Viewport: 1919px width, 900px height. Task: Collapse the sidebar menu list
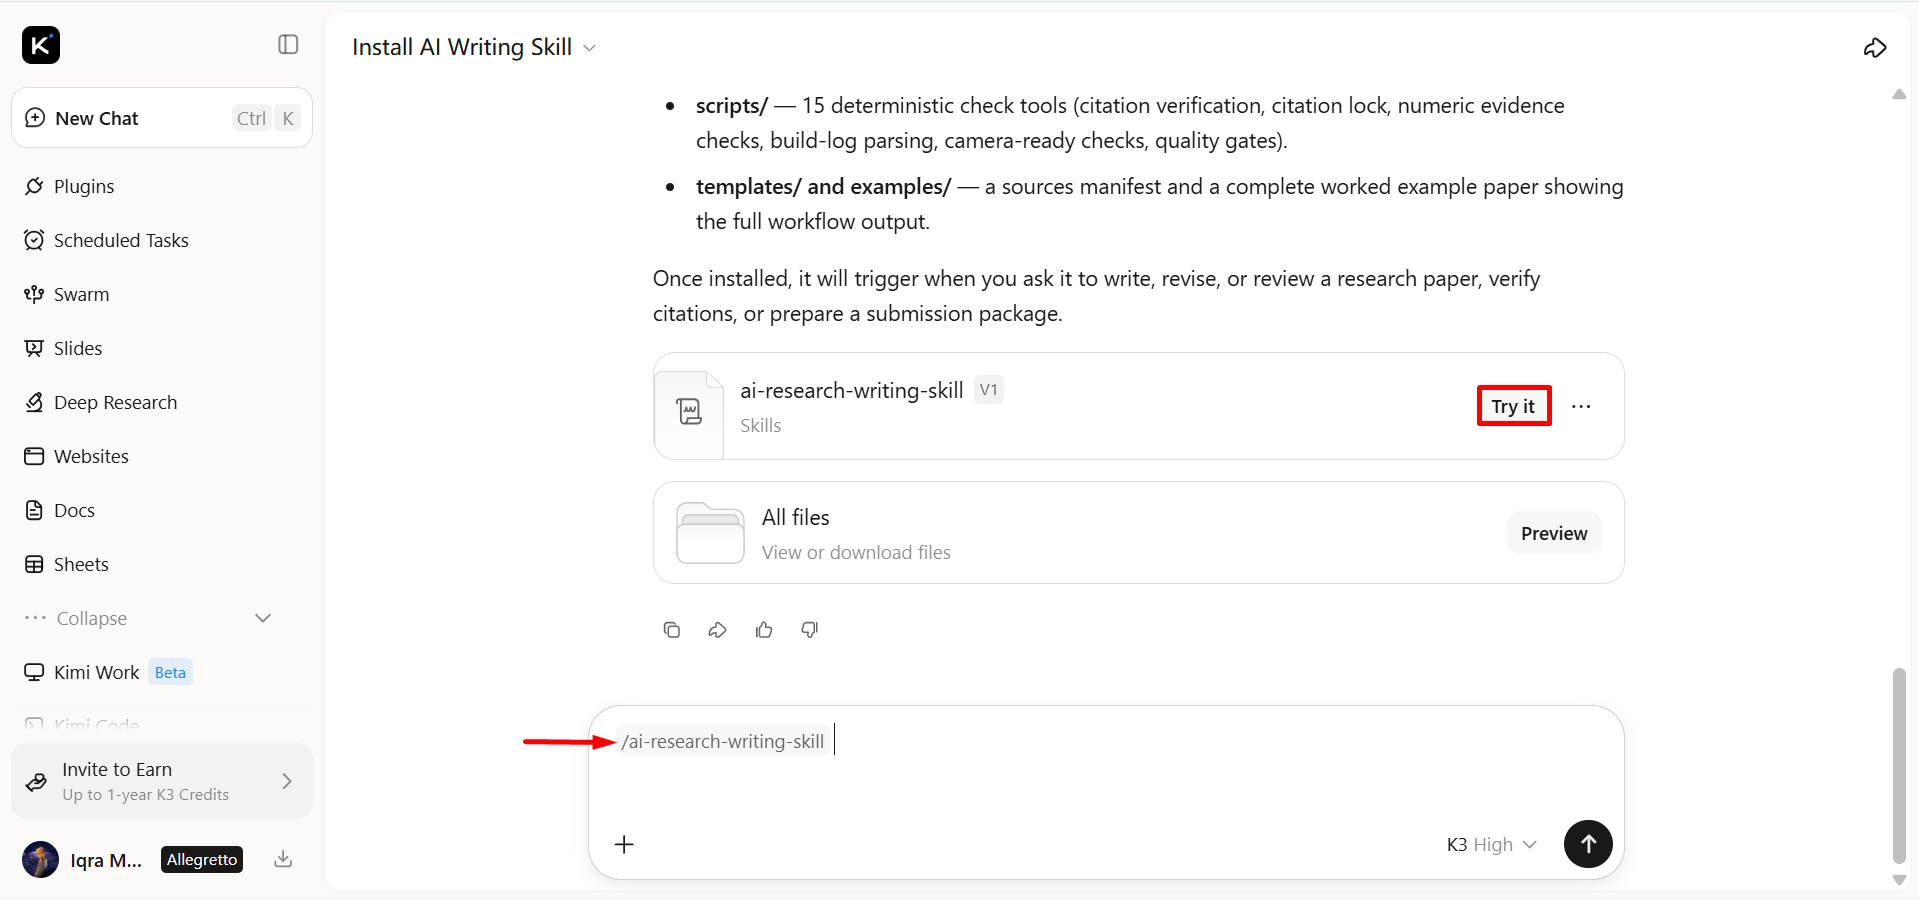(148, 618)
